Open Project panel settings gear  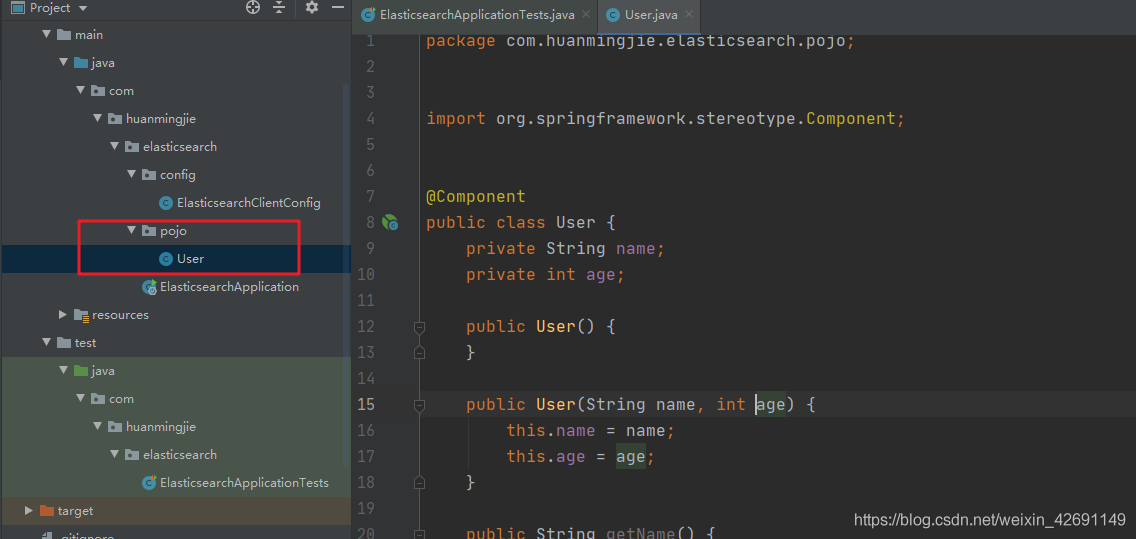312,8
